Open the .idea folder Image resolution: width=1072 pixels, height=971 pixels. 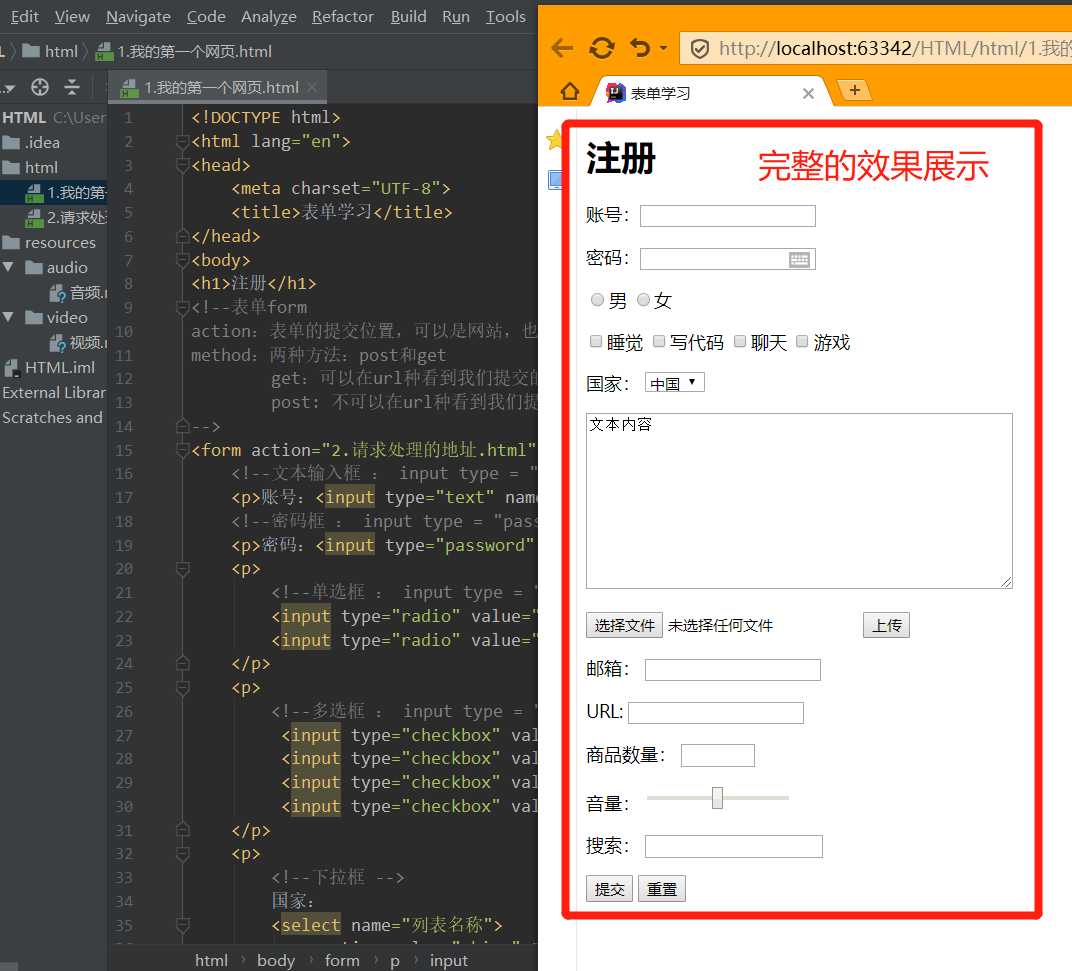point(31,142)
